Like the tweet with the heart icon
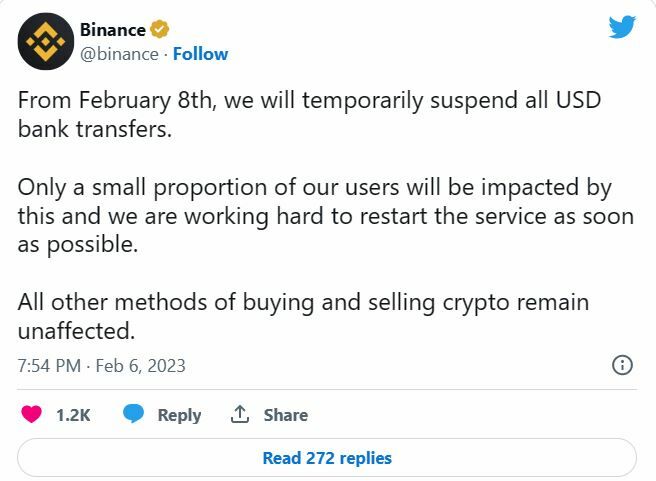The width and height of the screenshot is (656, 481). pos(32,414)
